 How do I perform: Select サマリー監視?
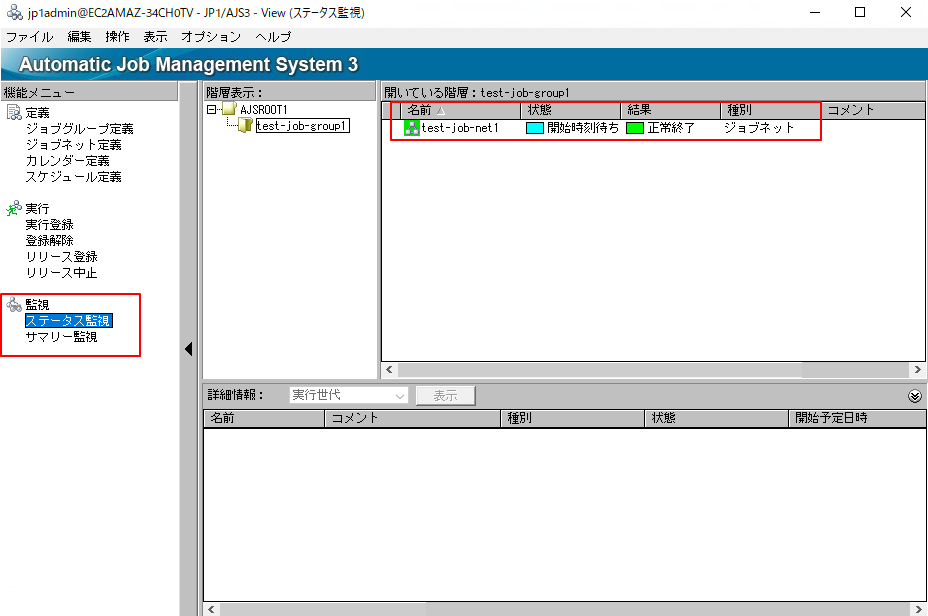click(62, 336)
